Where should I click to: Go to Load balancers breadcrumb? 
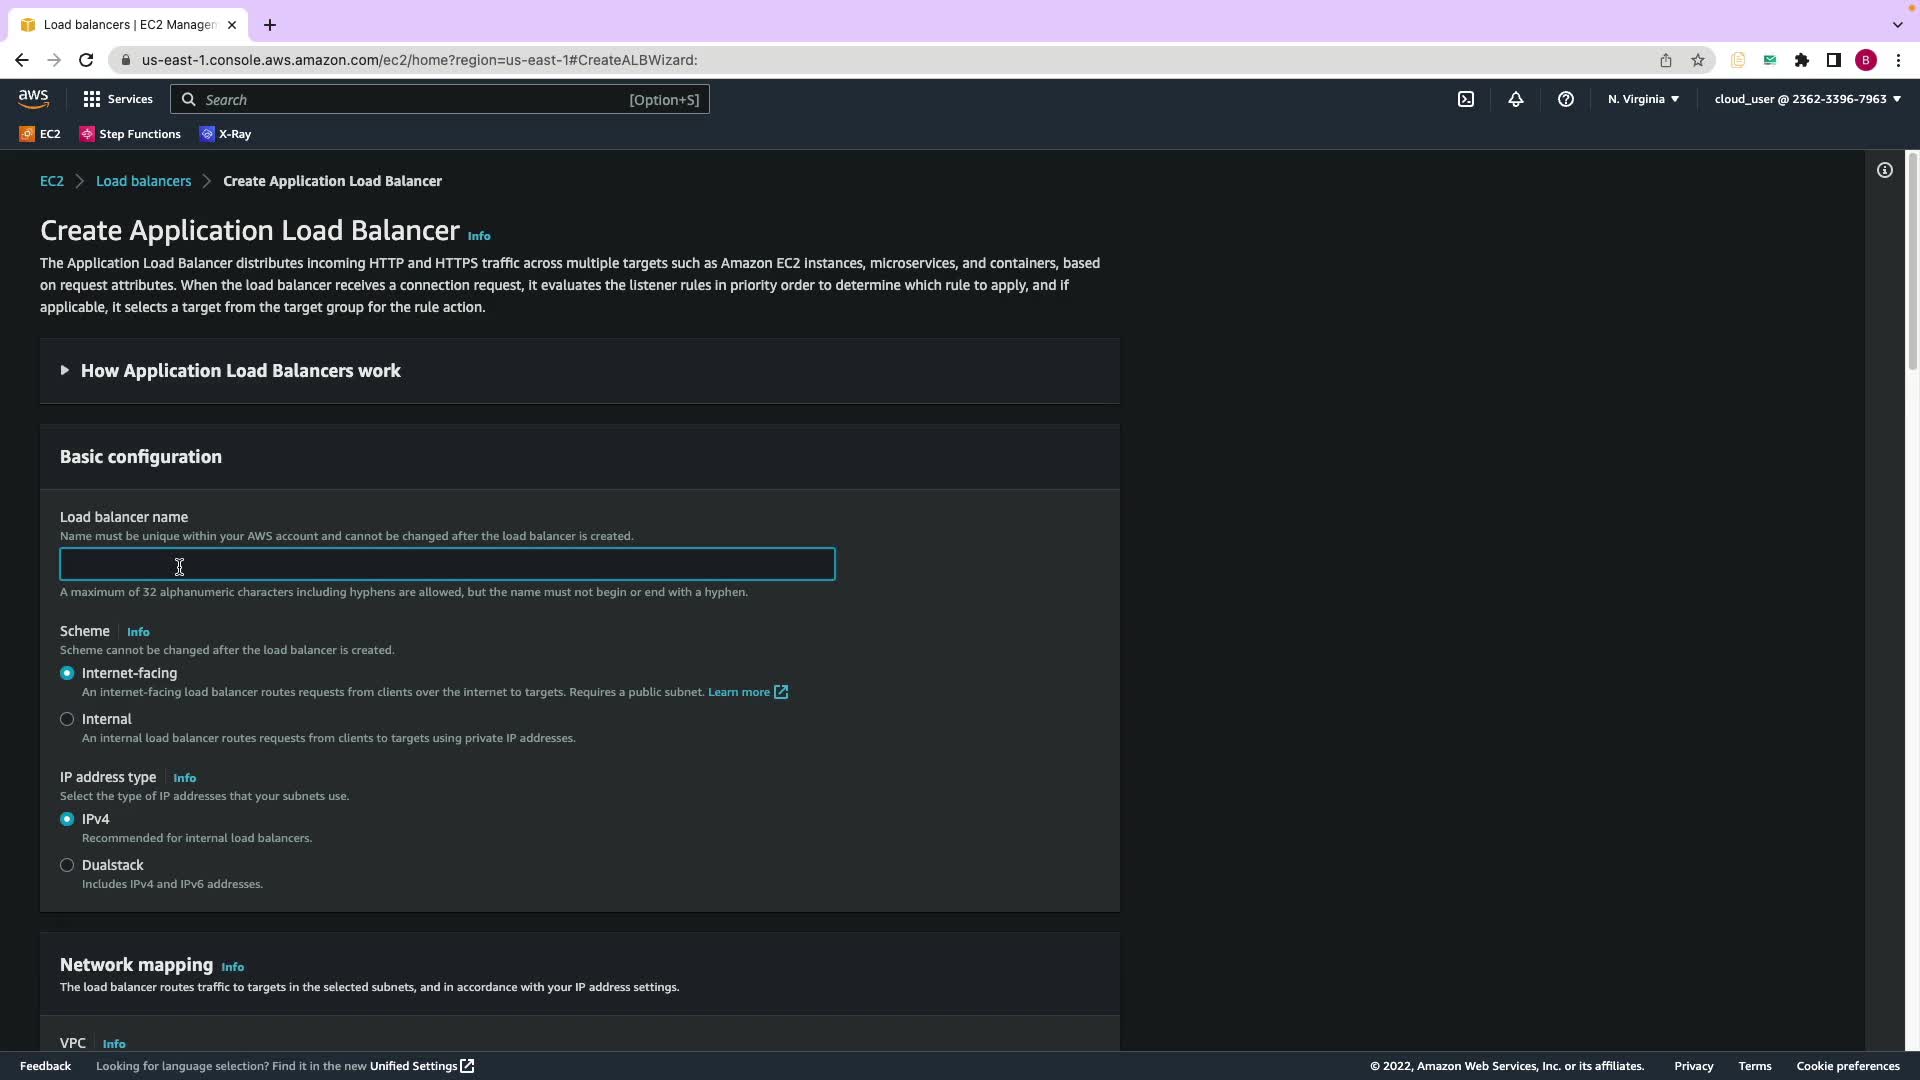(x=143, y=181)
